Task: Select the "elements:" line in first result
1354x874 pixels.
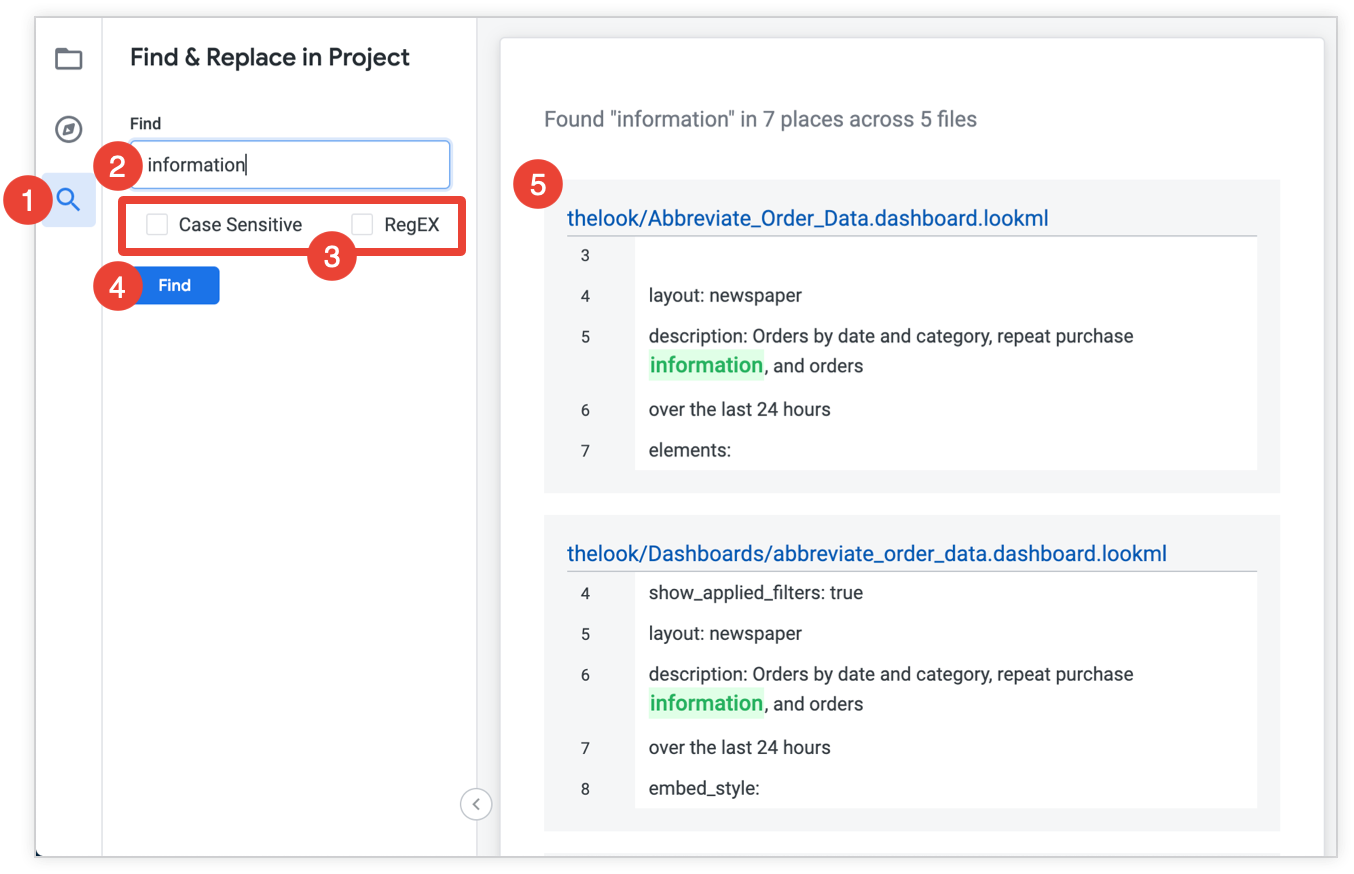Action: 689,450
